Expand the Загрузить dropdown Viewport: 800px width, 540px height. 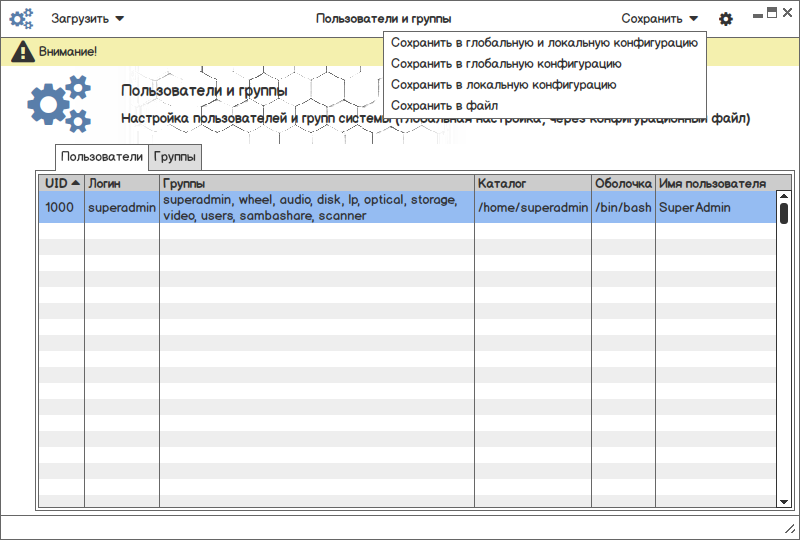pos(88,18)
